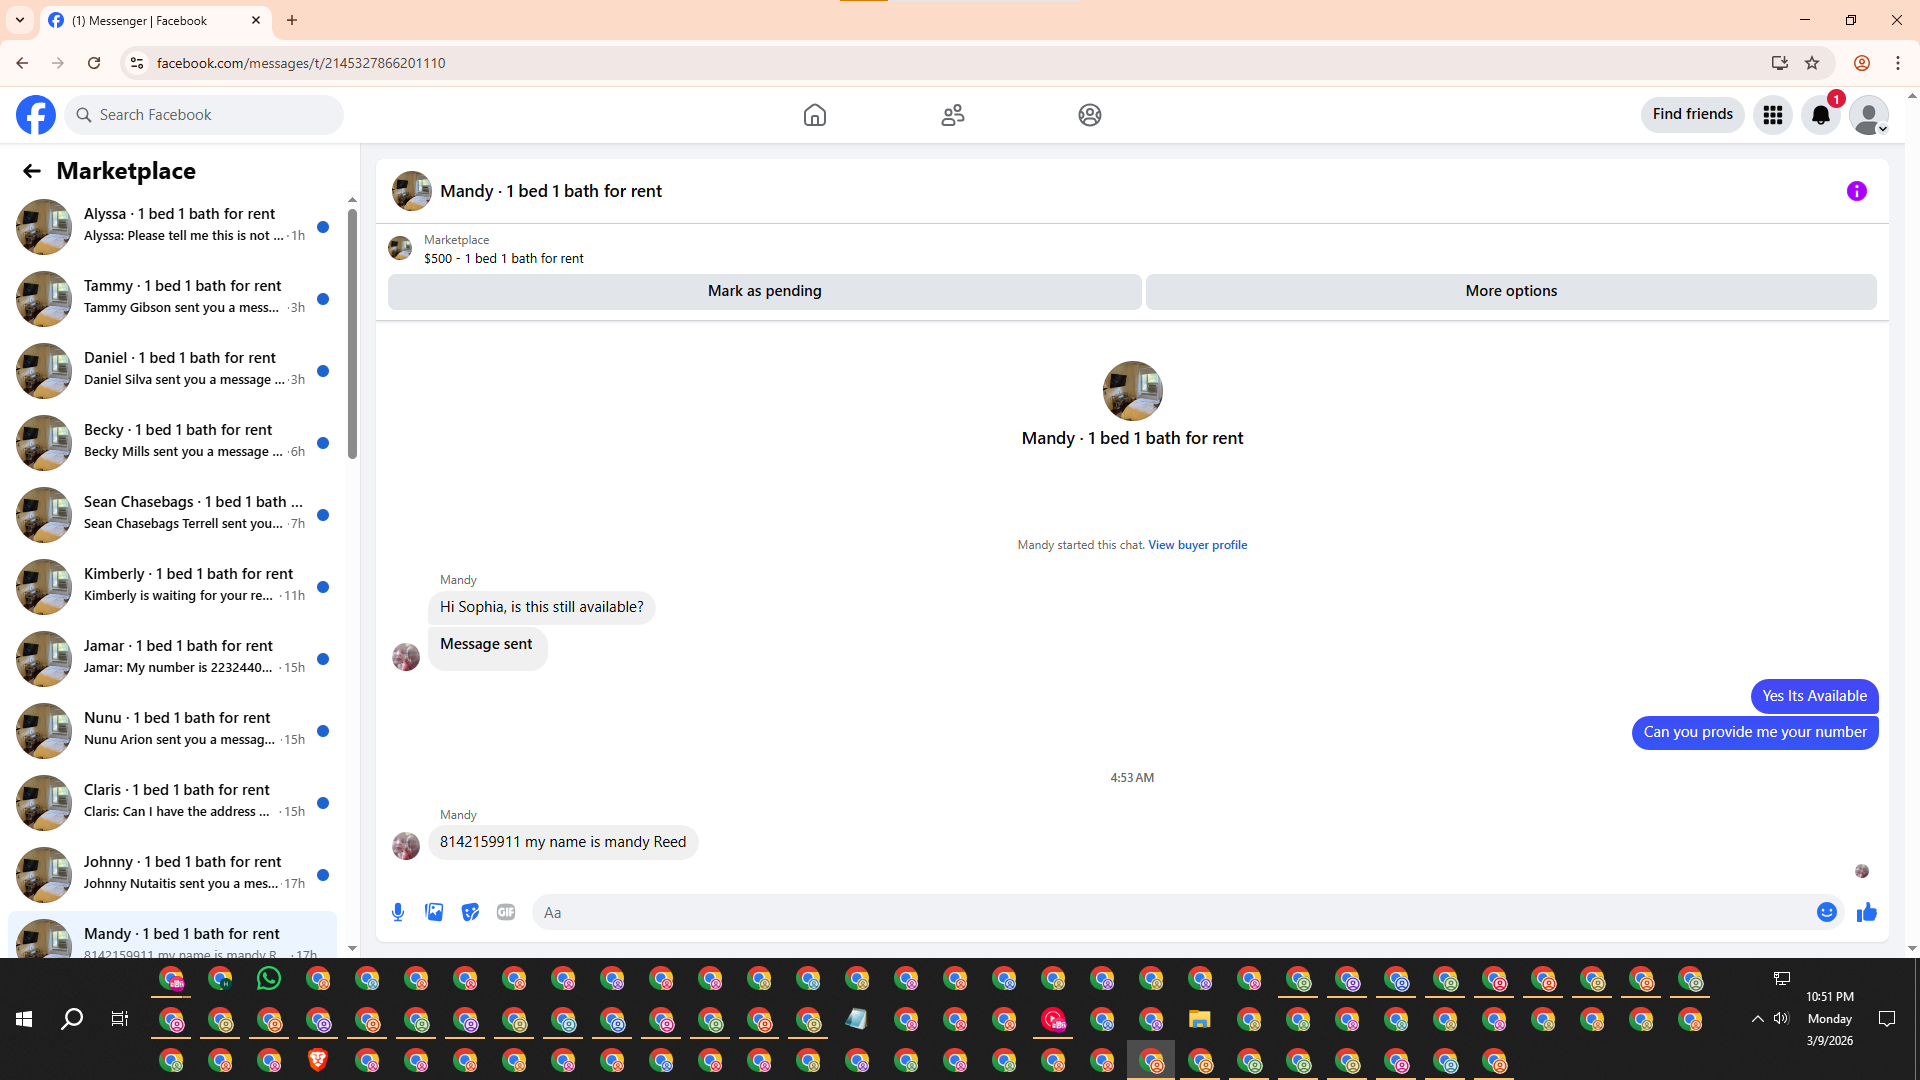Screen dimensions: 1920x1080
Task: Go back using the Marketplace arrow
Action: tap(32, 171)
